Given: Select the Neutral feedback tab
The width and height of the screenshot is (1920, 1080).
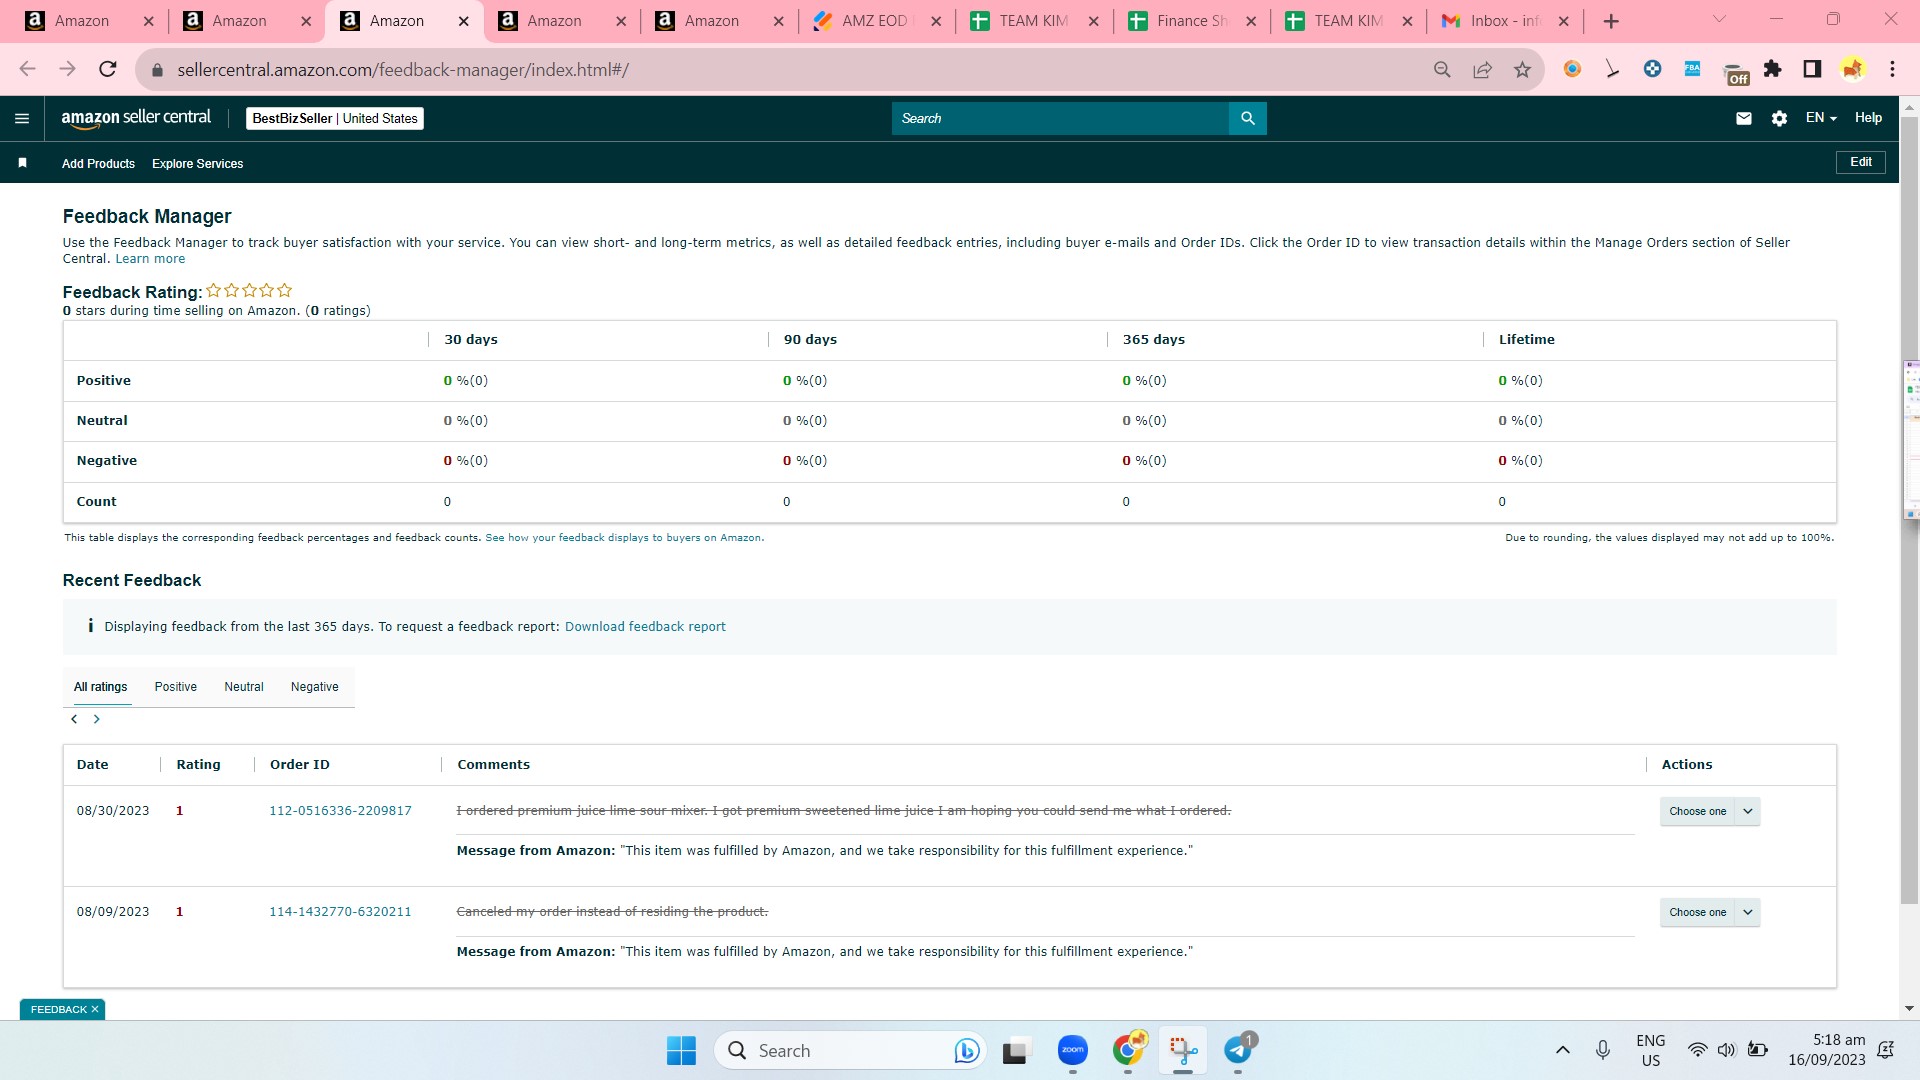Looking at the screenshot, I should [243, 687].
